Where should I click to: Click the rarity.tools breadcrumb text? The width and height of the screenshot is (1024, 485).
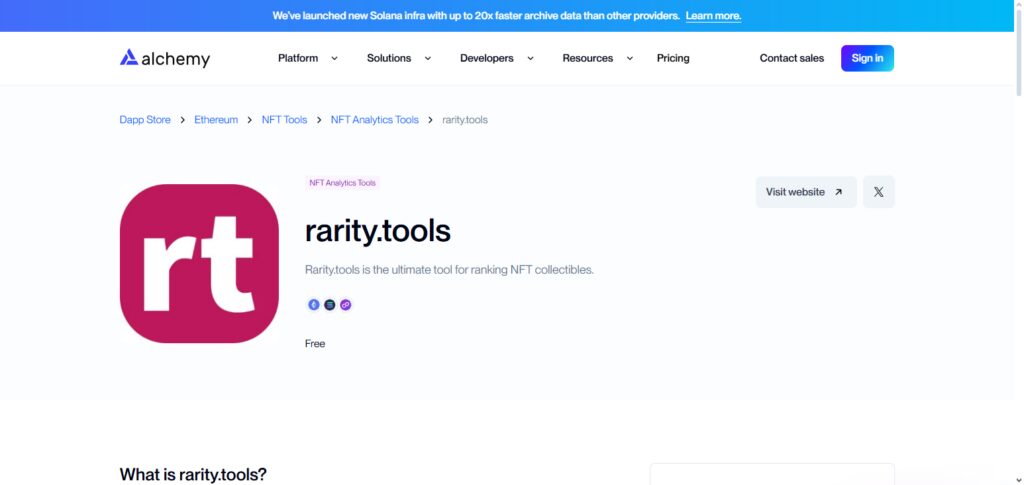[x=465, y=120]
